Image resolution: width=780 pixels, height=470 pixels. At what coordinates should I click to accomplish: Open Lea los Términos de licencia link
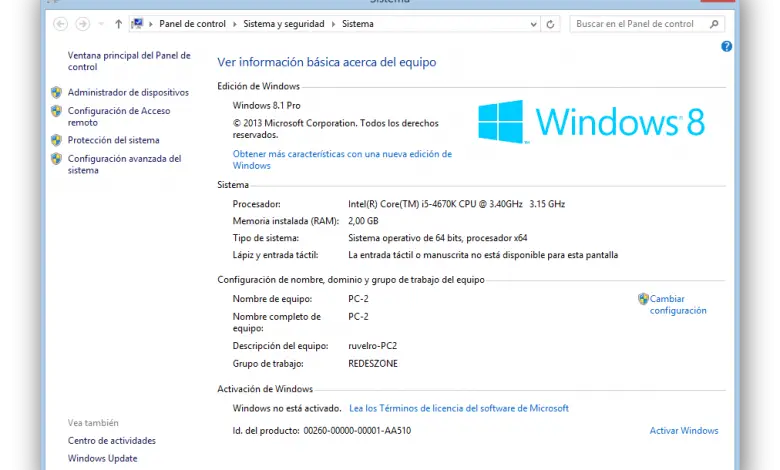(x=459, y=408)
